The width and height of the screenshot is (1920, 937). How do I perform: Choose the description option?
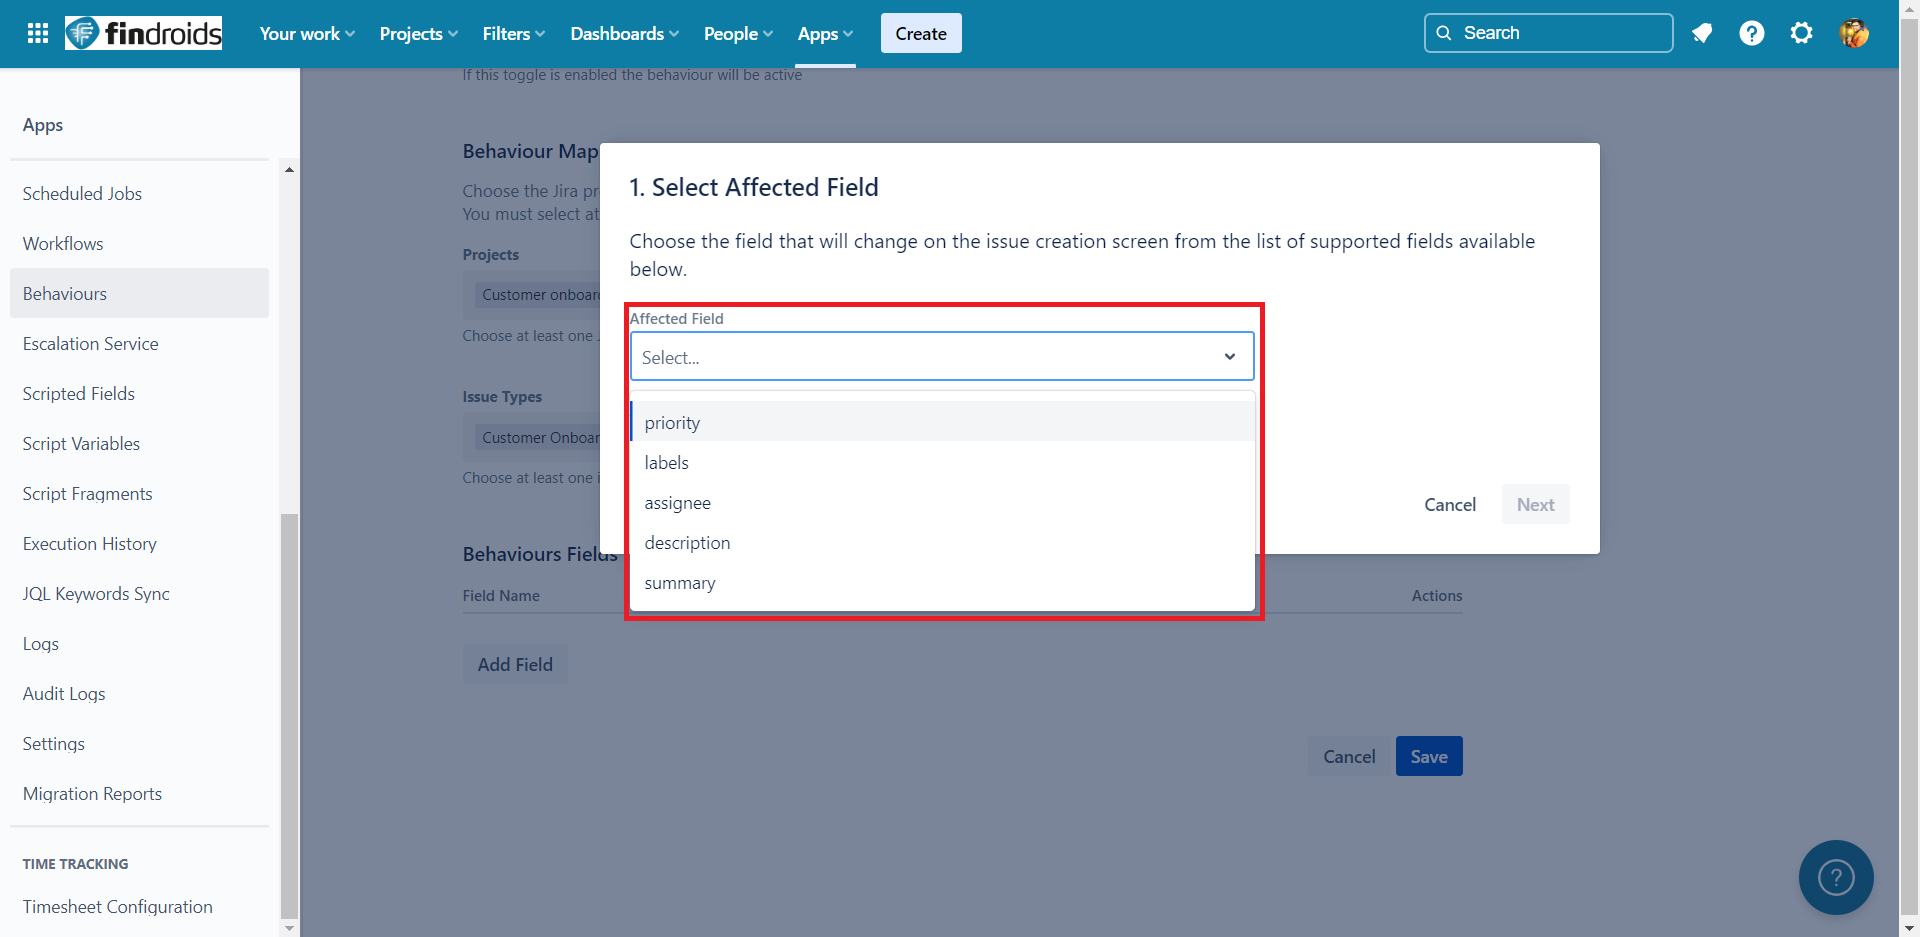942,542
